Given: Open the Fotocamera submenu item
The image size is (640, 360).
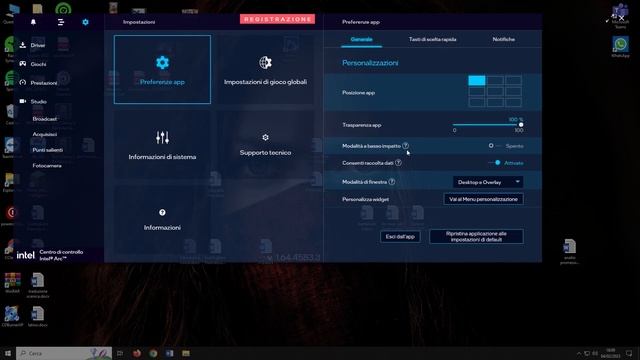Looking at the screenshot, I should point(47,166).
